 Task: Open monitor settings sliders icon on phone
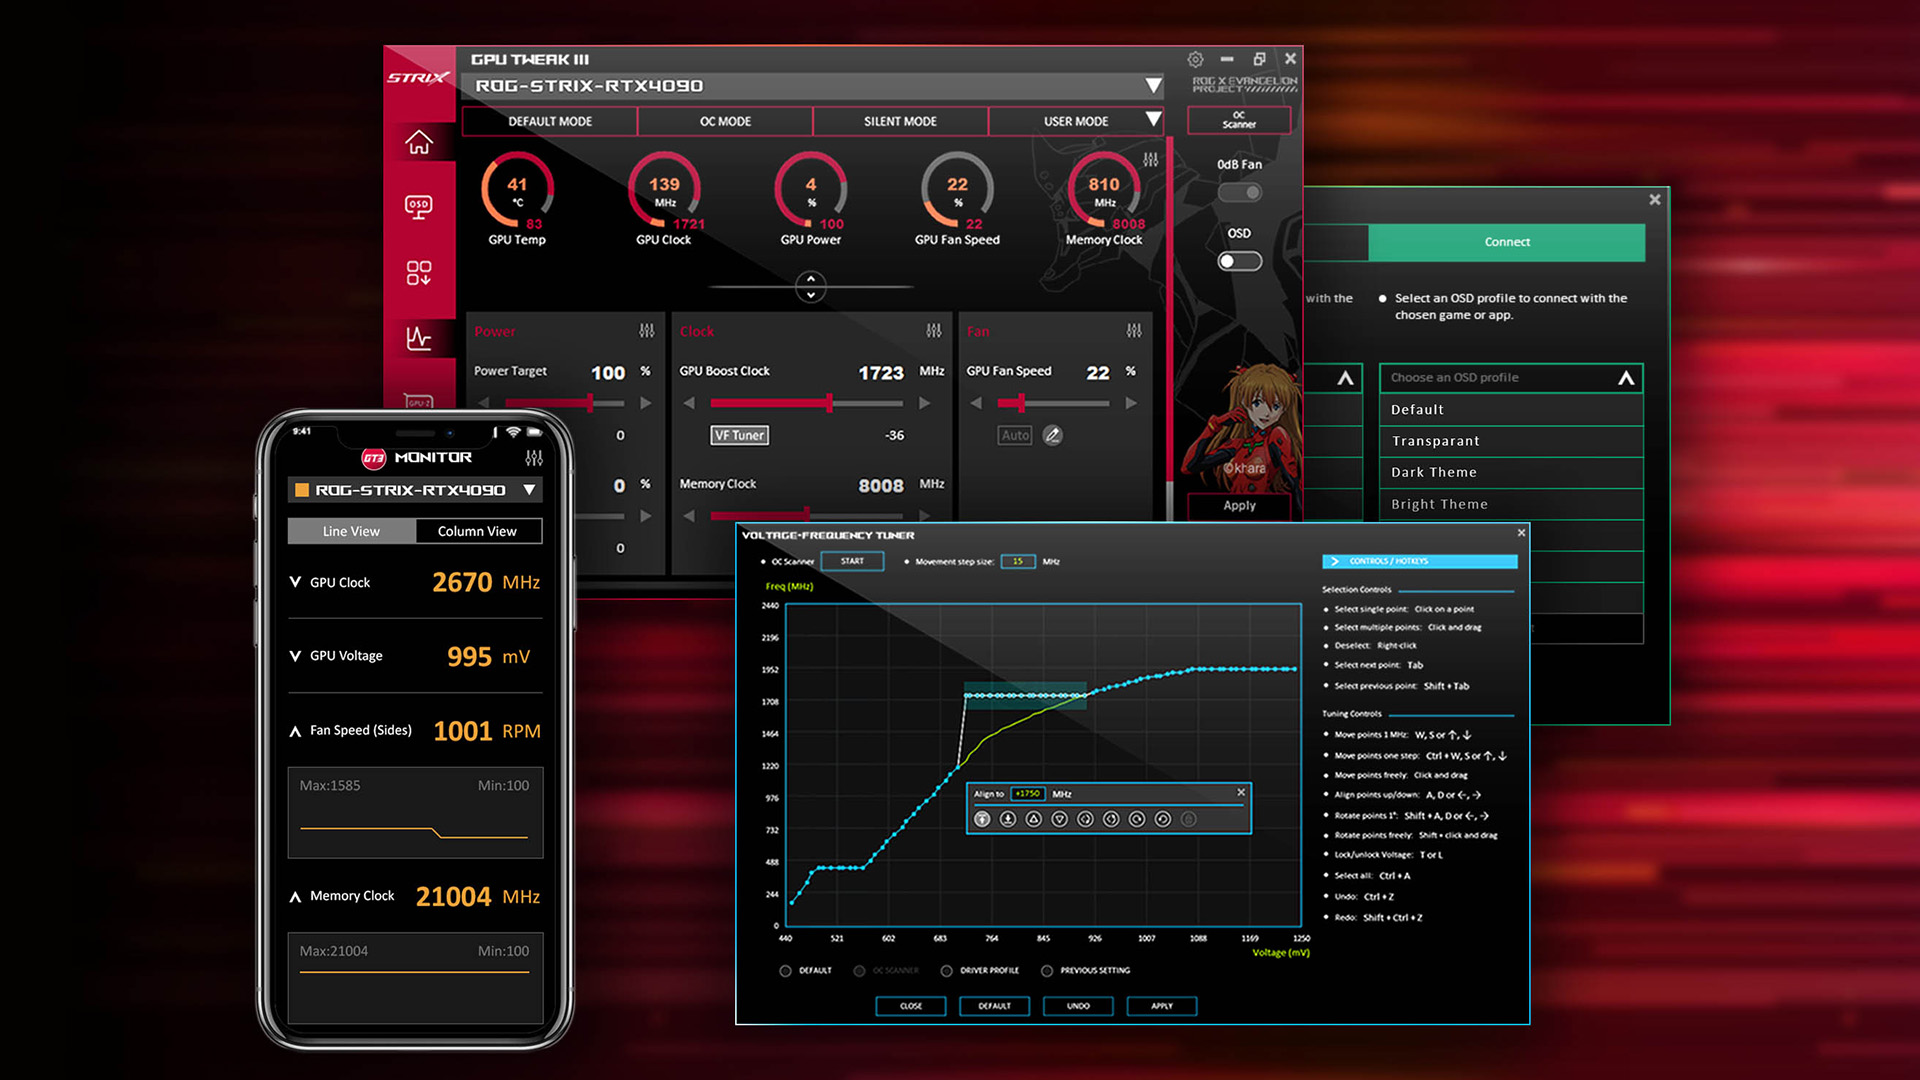tap(534, 457)
